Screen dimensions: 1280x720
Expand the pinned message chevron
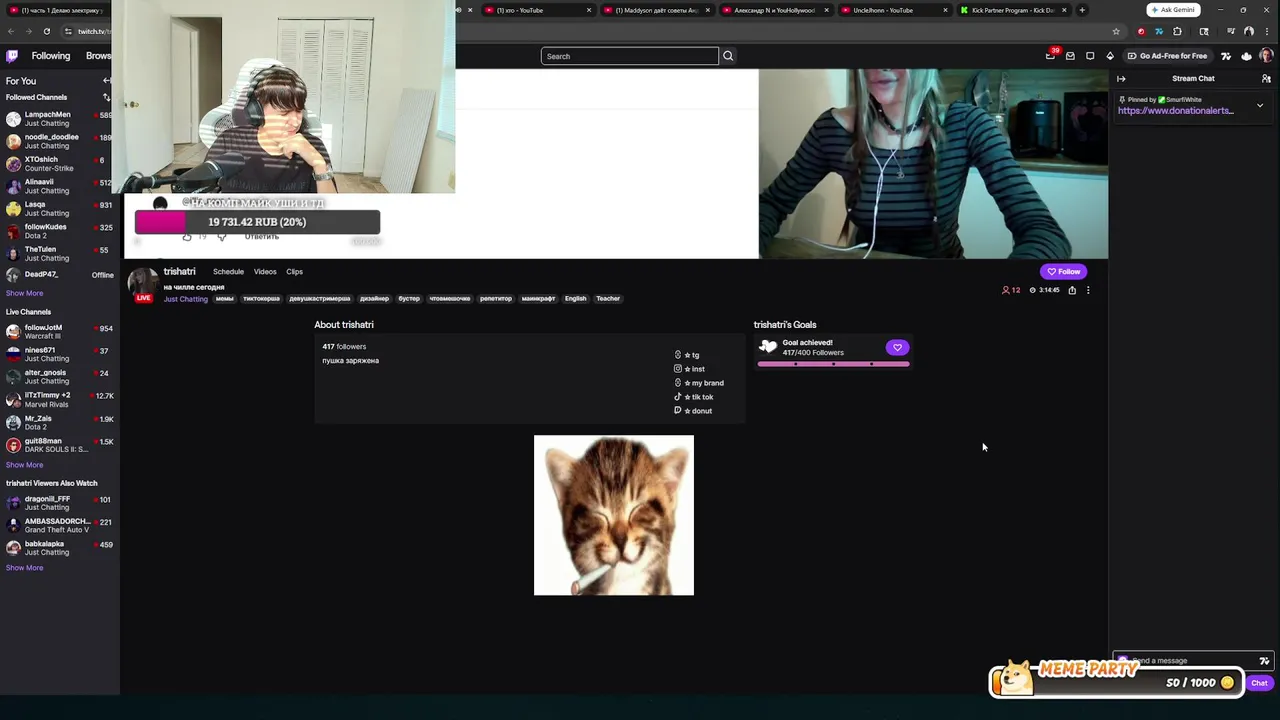coord(1260,105)
